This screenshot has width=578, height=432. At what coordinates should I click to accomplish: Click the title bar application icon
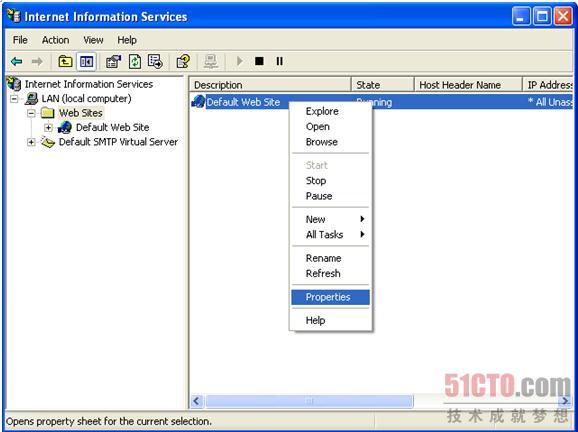click(x=14, y=16)
